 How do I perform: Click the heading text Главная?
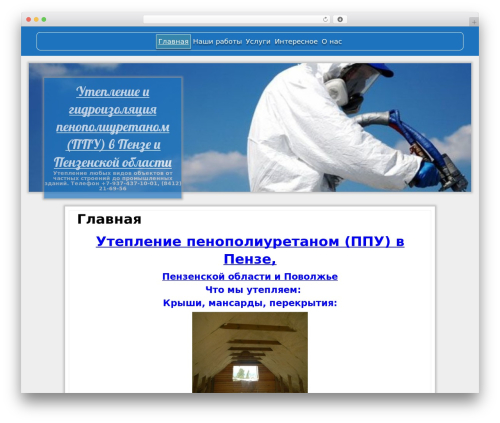click(109, 219)
